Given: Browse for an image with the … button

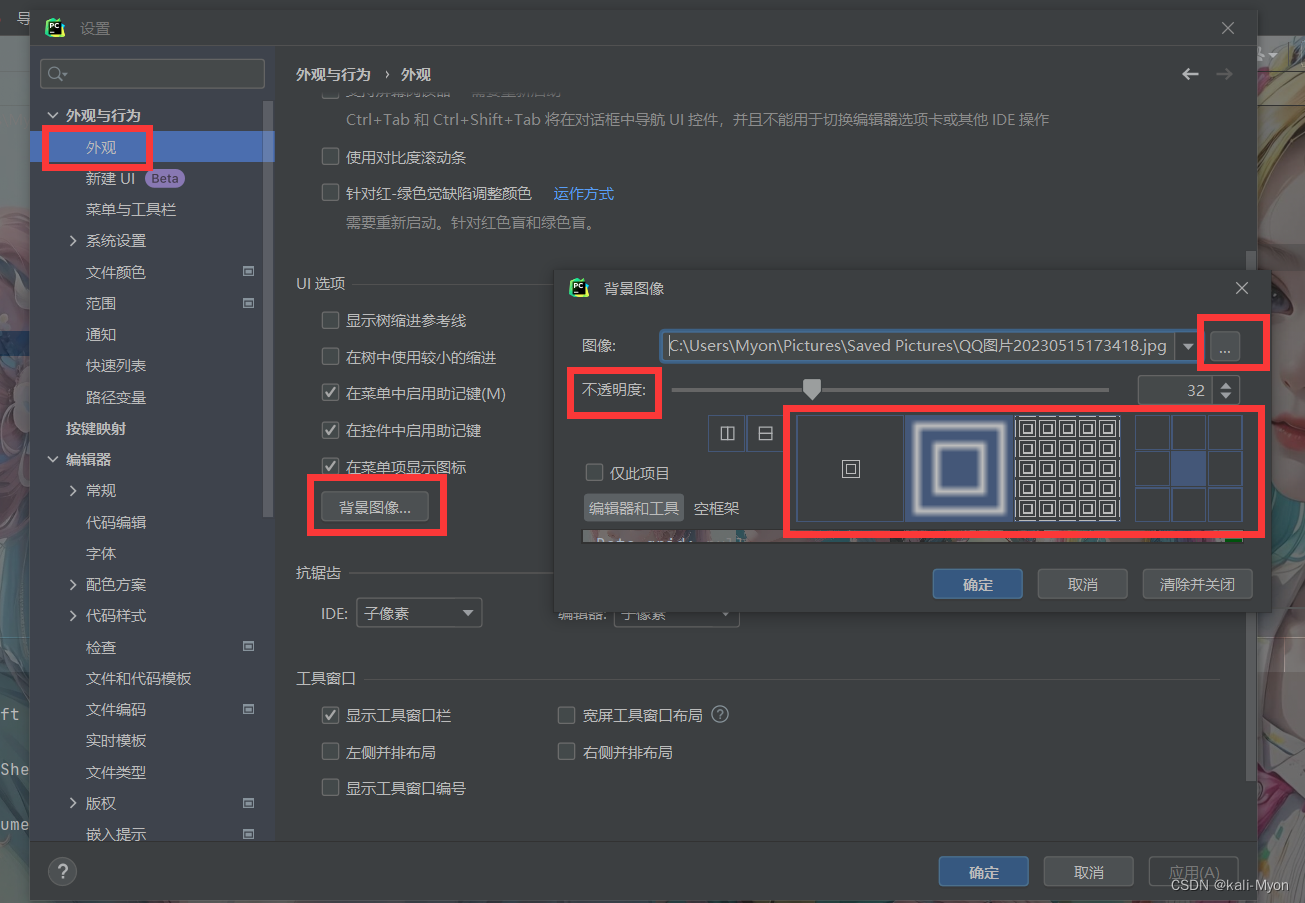Looking at the screenshot, I should pos(1225,346).
